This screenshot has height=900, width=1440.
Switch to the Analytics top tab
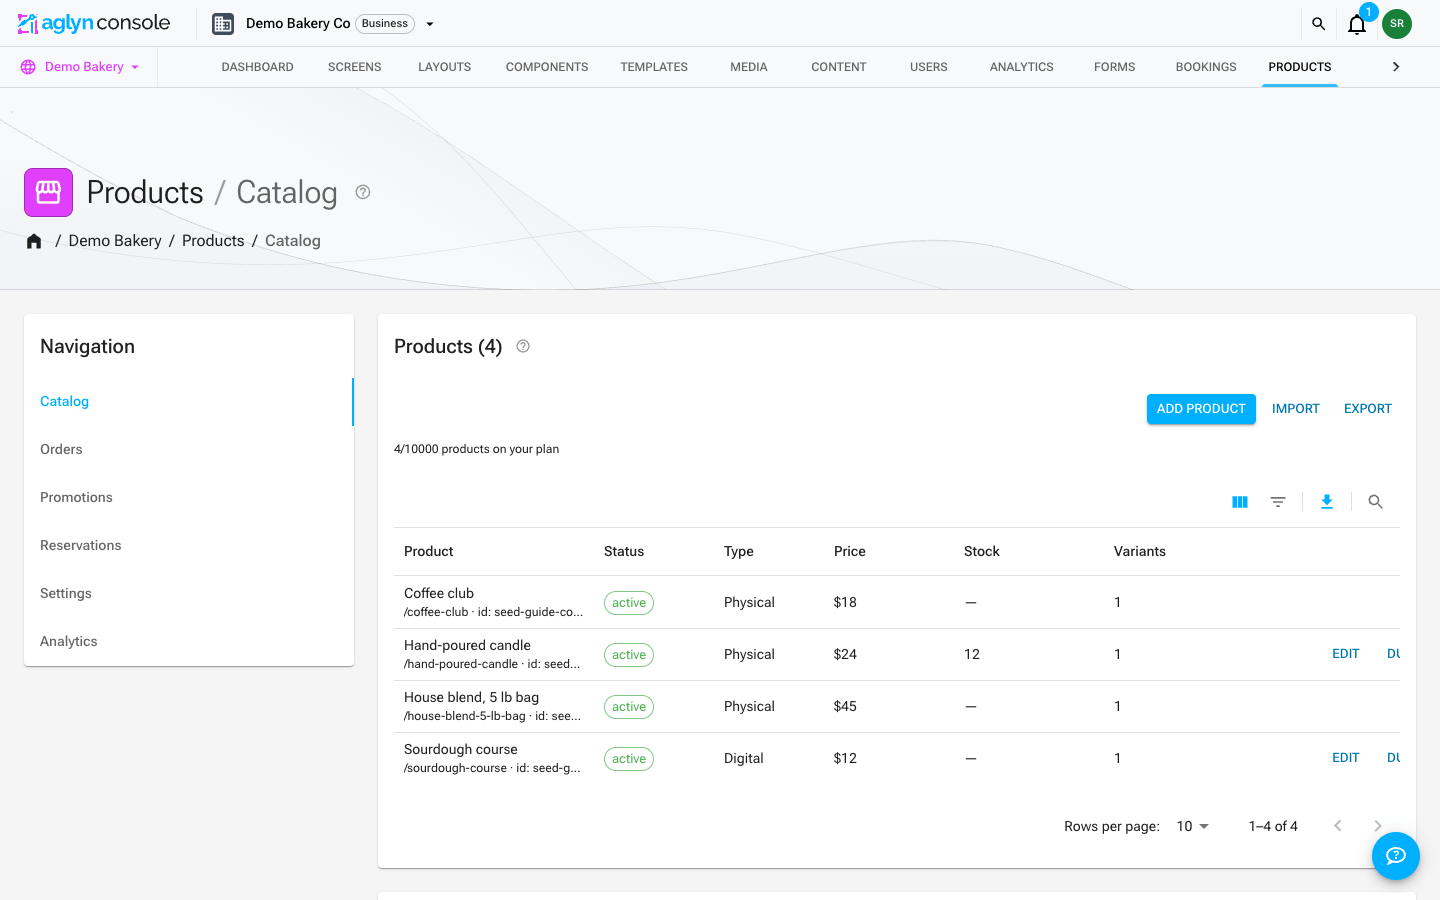(1022, 67)
